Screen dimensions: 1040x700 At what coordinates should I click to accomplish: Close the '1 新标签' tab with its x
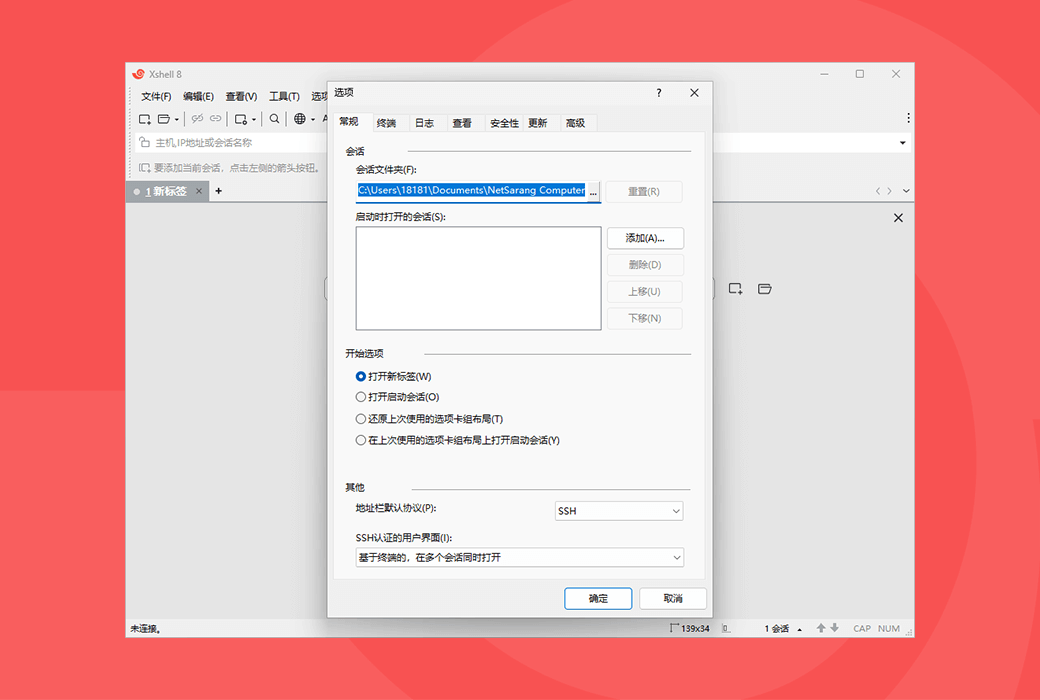click(x=199, y=191)
